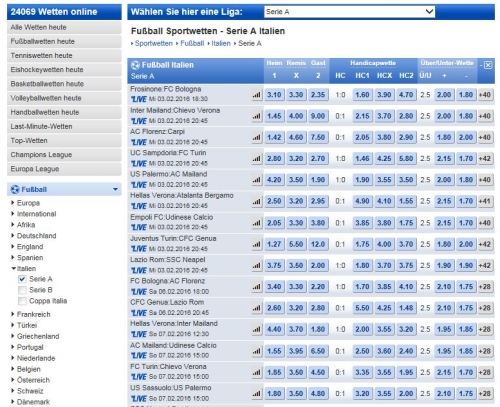Click LIVE icon under AC Mailand:Udinese Calcio
Image resolution: width=500 pixels, height=407 pixels.
pos(139,356)
